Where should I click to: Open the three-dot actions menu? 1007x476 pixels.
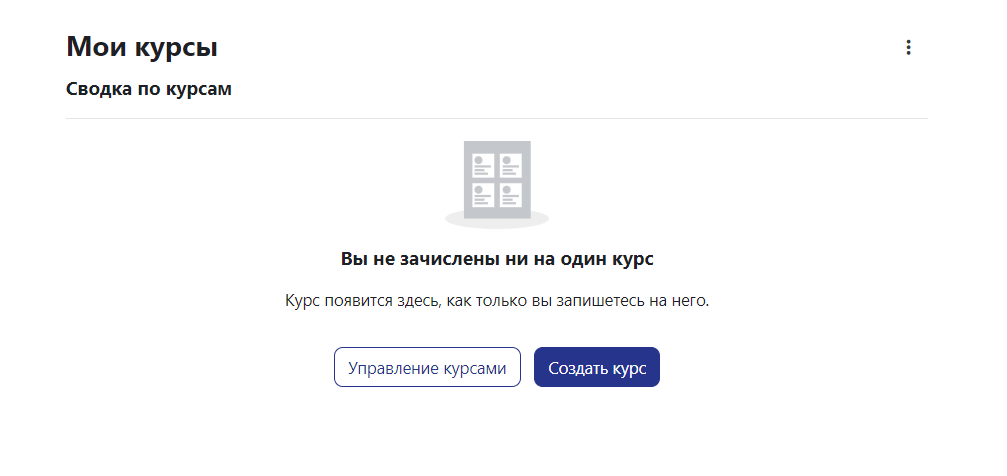(x=908, y=47)
